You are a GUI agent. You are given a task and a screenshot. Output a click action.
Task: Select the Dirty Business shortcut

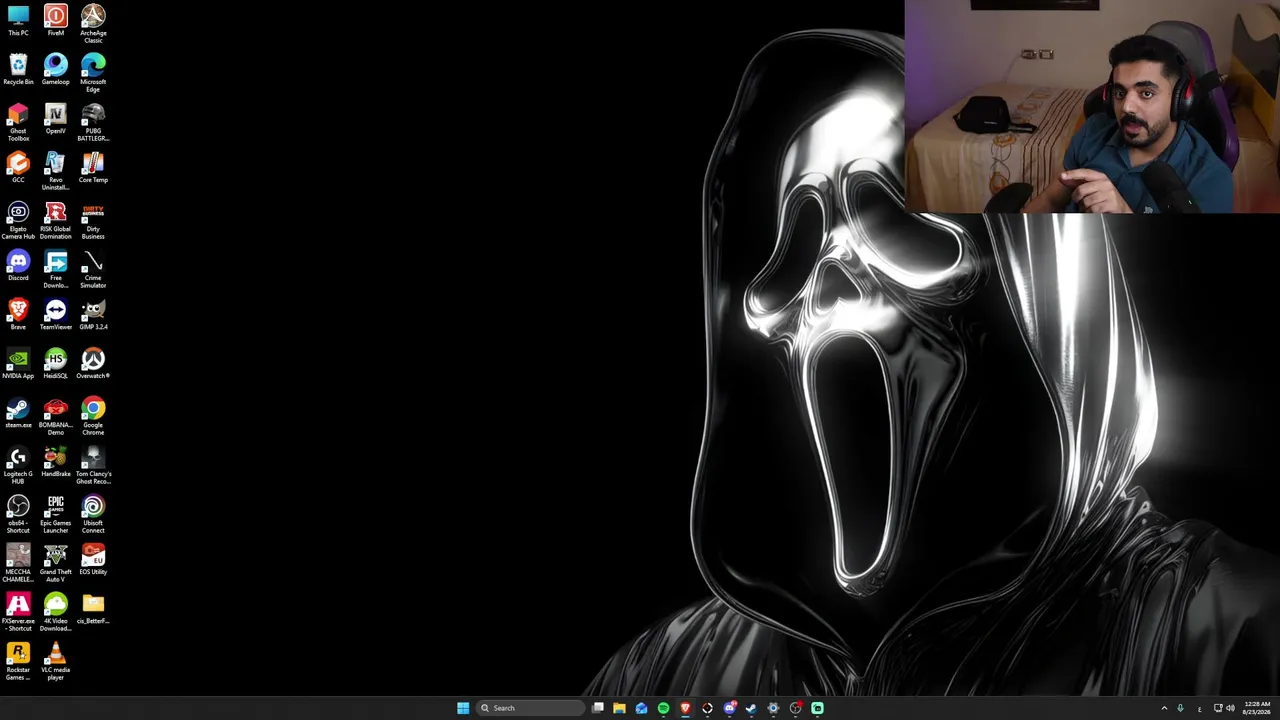coord(93,220)
